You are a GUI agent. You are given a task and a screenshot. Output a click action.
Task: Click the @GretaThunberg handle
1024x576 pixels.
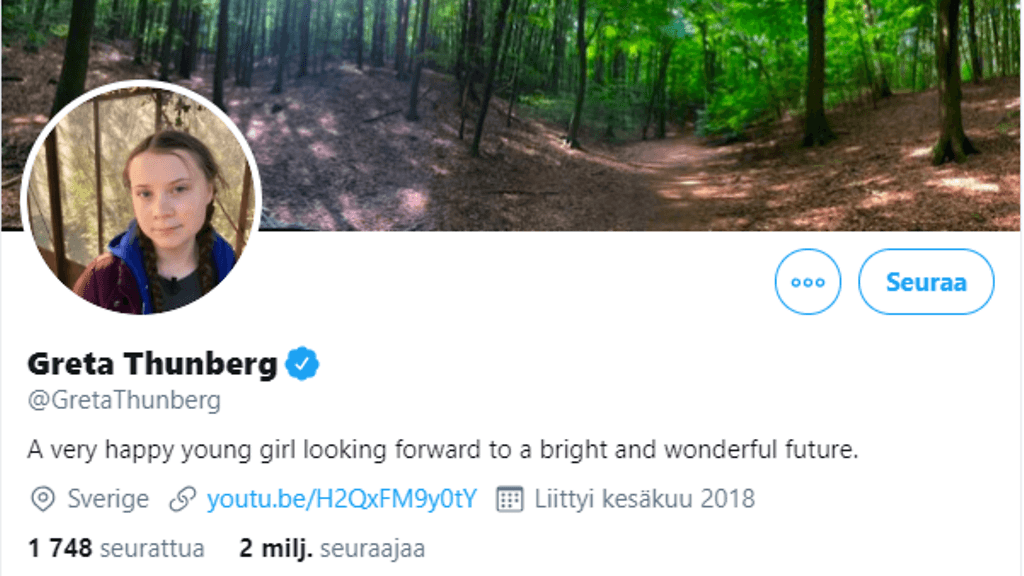pyautogui.click(x=124, y=401)
